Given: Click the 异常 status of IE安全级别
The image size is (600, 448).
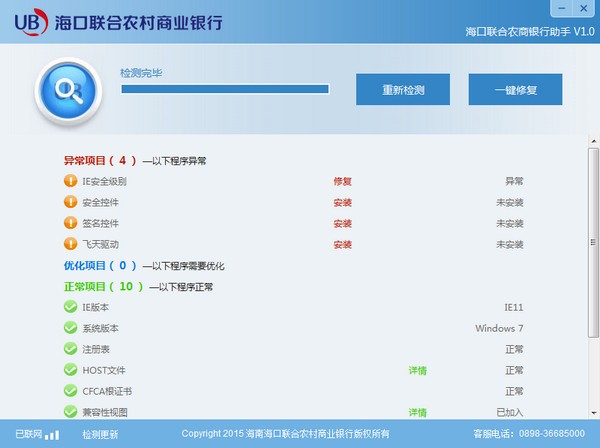Looking at the screenshot, I should [x=514, y=181].
